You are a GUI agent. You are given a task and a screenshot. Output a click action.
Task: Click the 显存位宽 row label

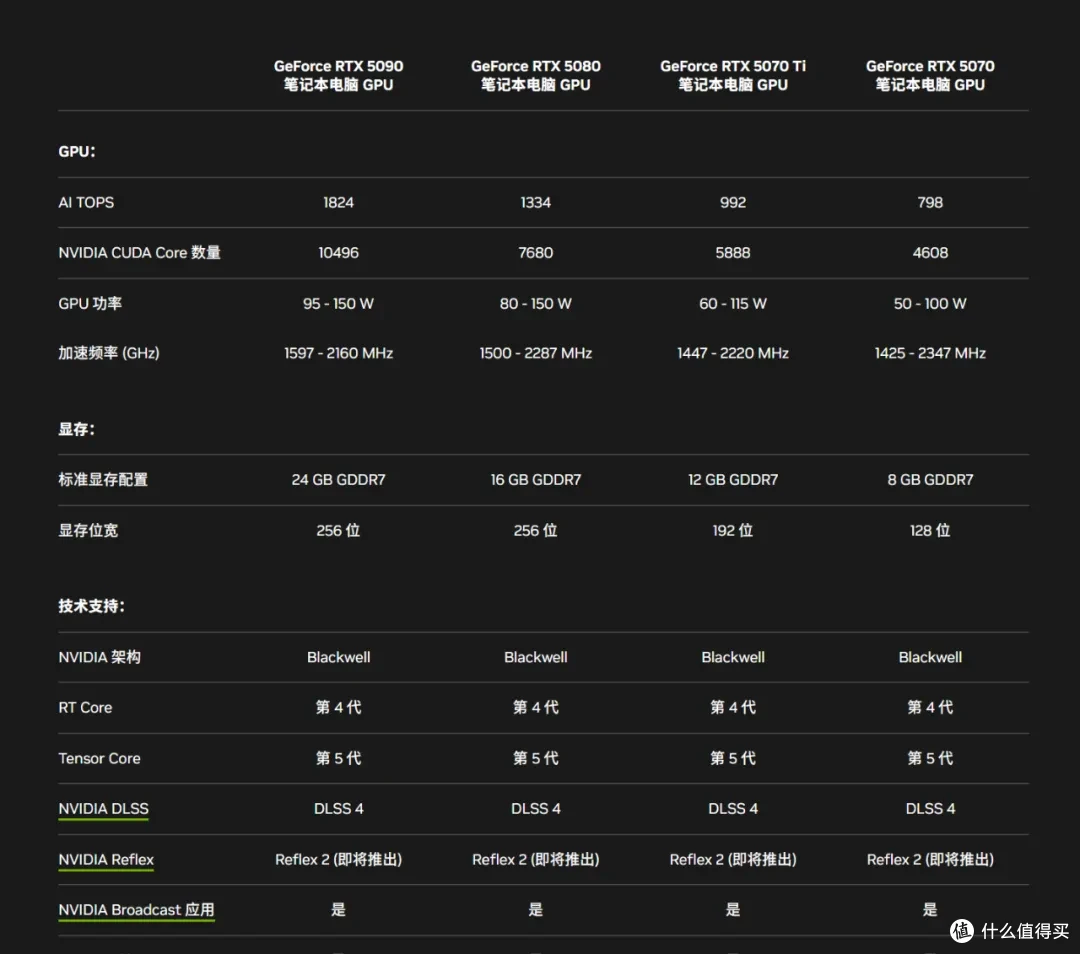click(x=88, y=530)
